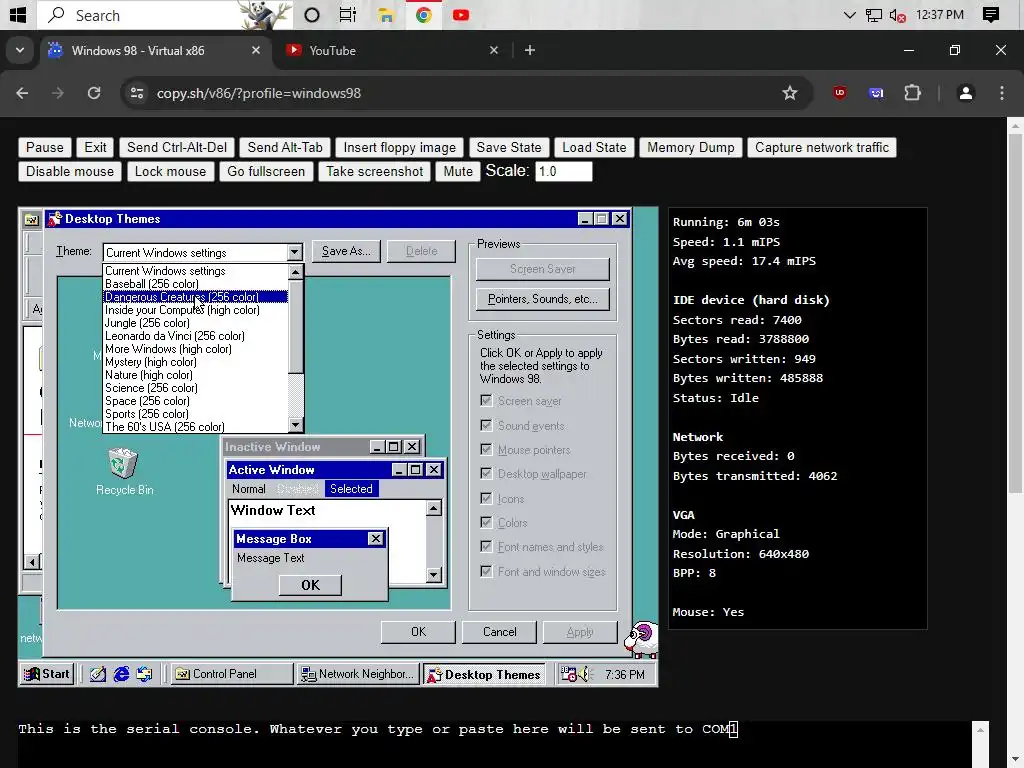1024x768 pixels.
Task: Click the Clippy-like sheep desktop pet
Action: pos(641,639)
